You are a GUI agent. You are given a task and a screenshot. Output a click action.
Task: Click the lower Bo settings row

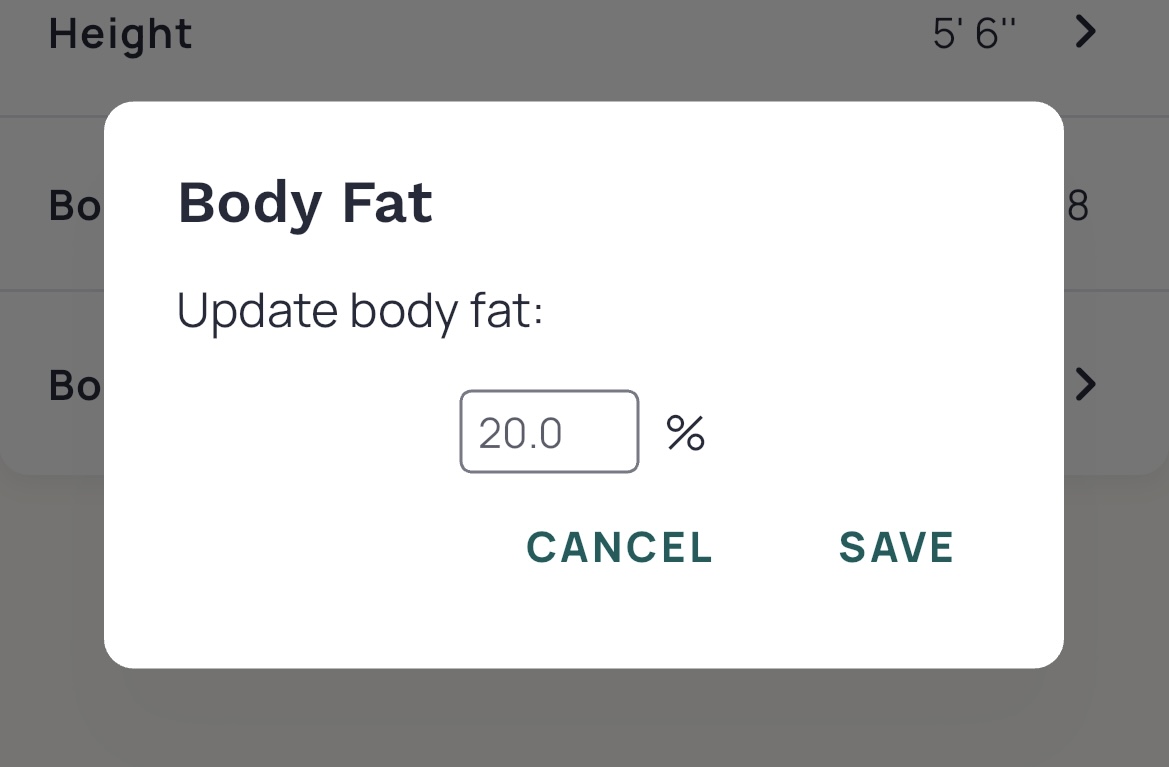[x=72, y=385]
